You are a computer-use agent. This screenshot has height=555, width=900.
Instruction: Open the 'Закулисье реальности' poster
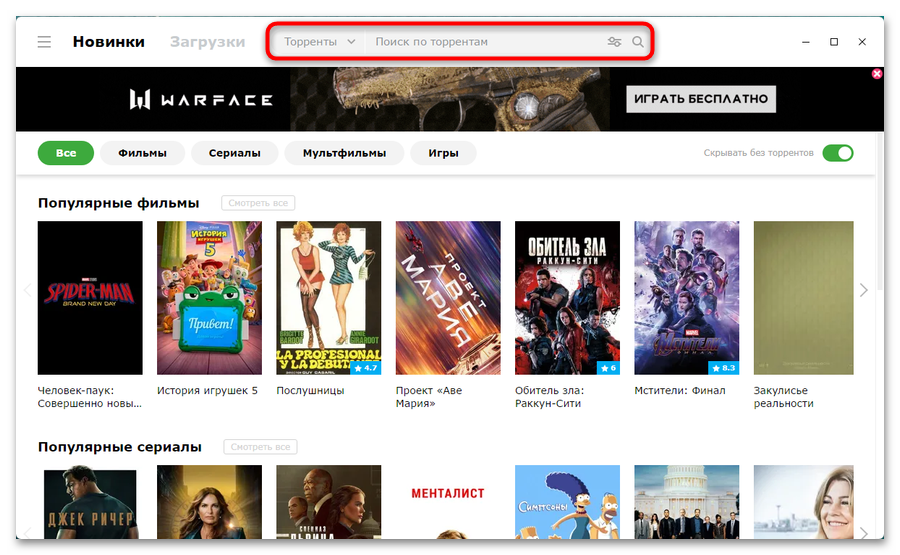[804, 298]
